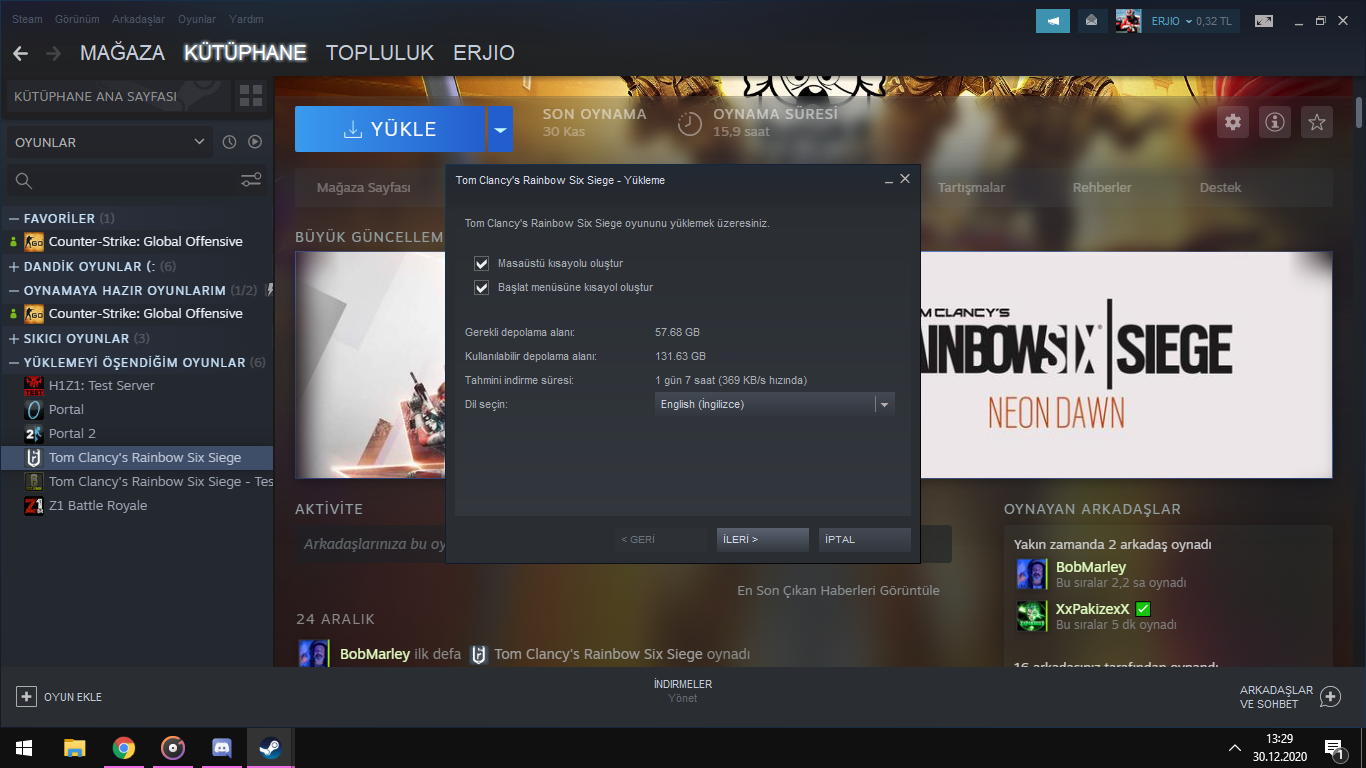Expand the DANDİK OYUNLAR category
This screenshot has height=768, width=1366.
click(14, 266)
